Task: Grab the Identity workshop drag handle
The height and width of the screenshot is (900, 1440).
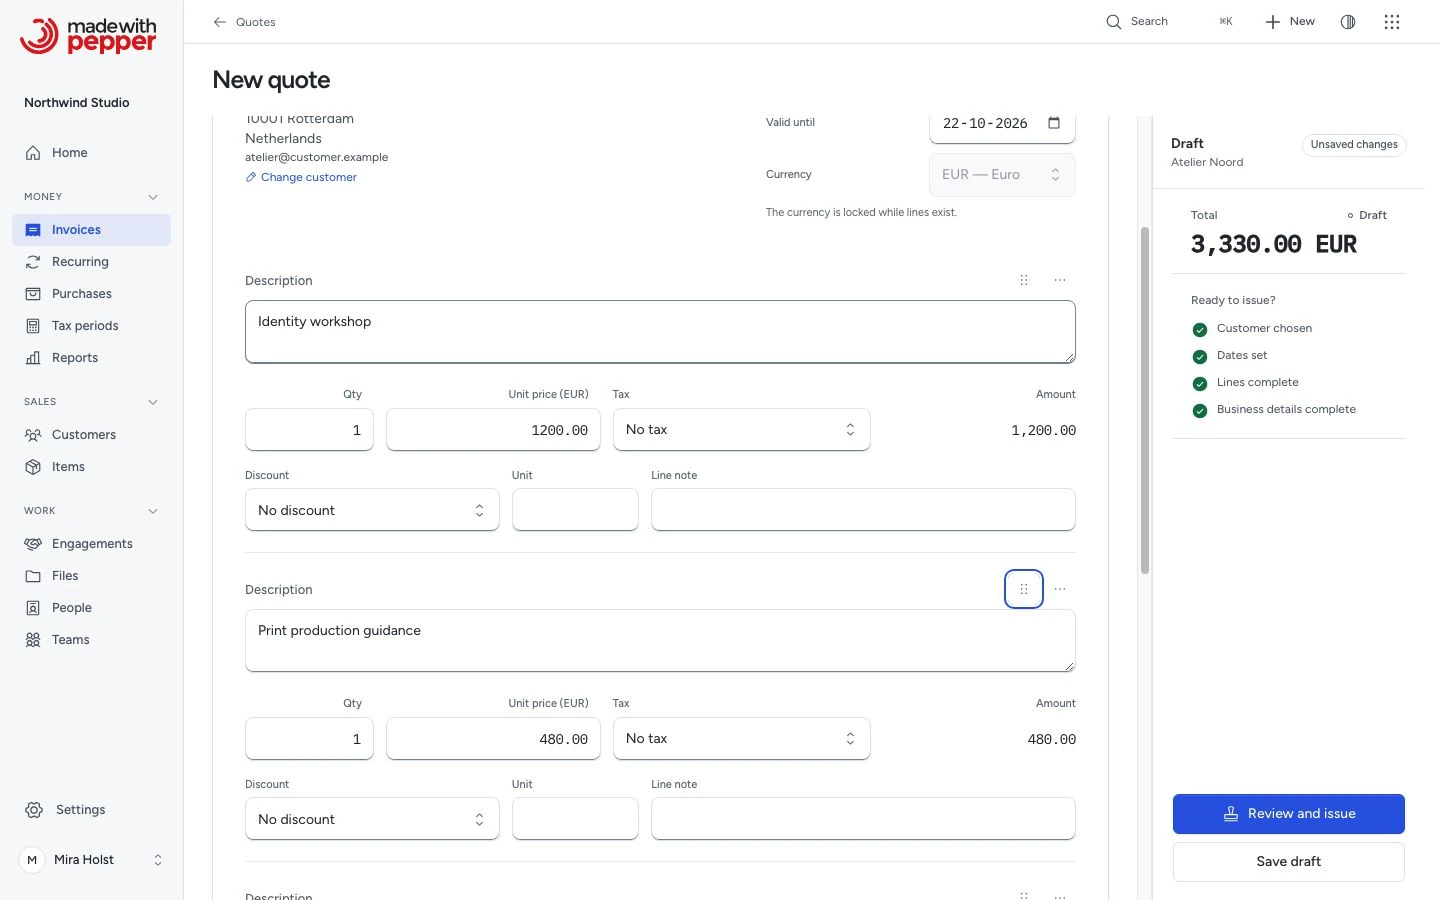Action: click(x=1024, y=280)
